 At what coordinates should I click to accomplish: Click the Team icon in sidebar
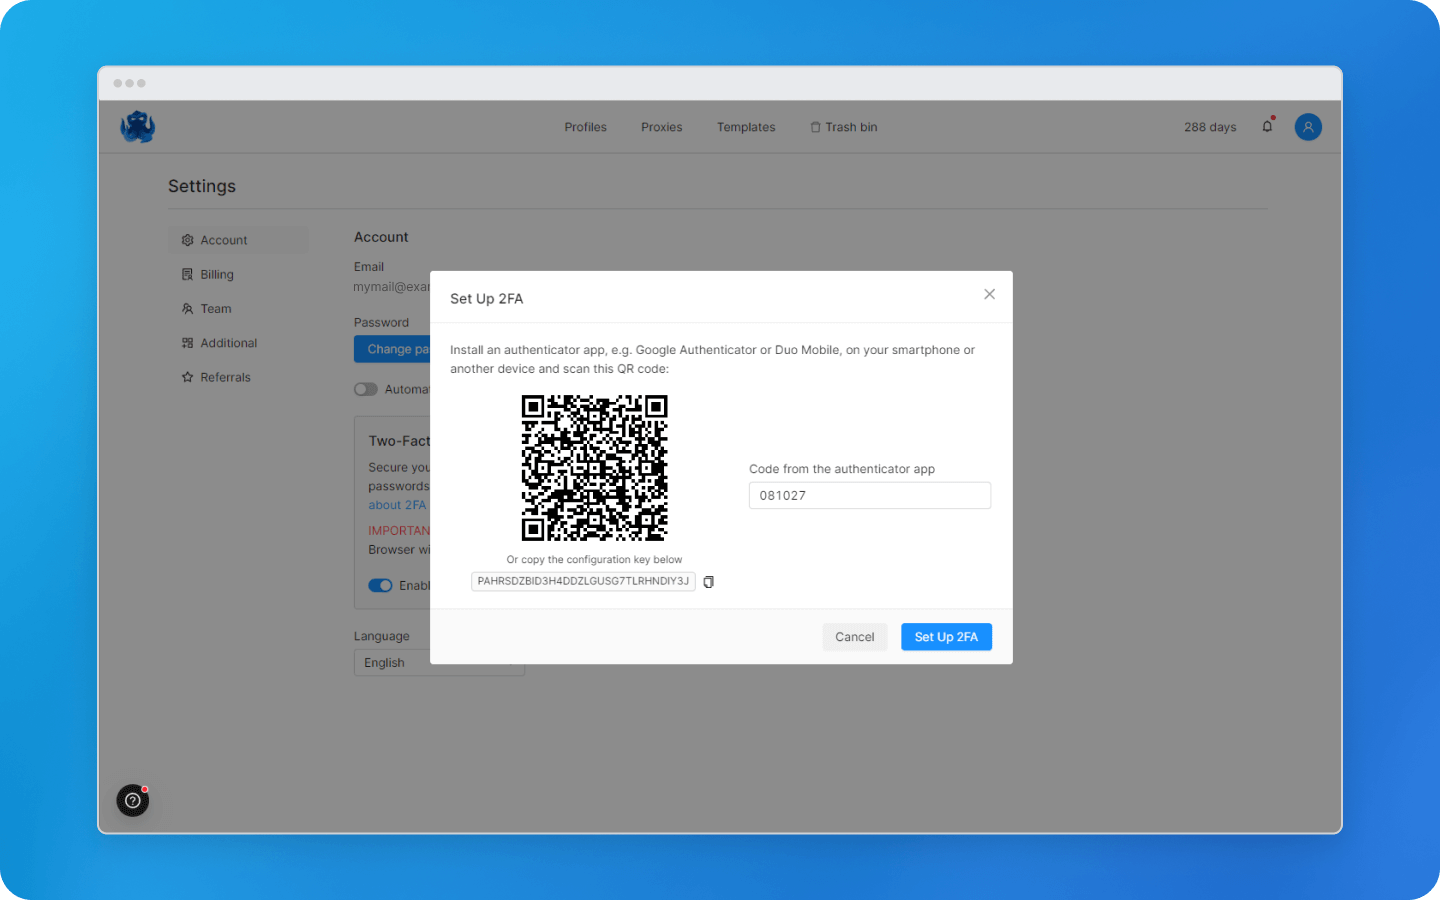click(187, 308)
